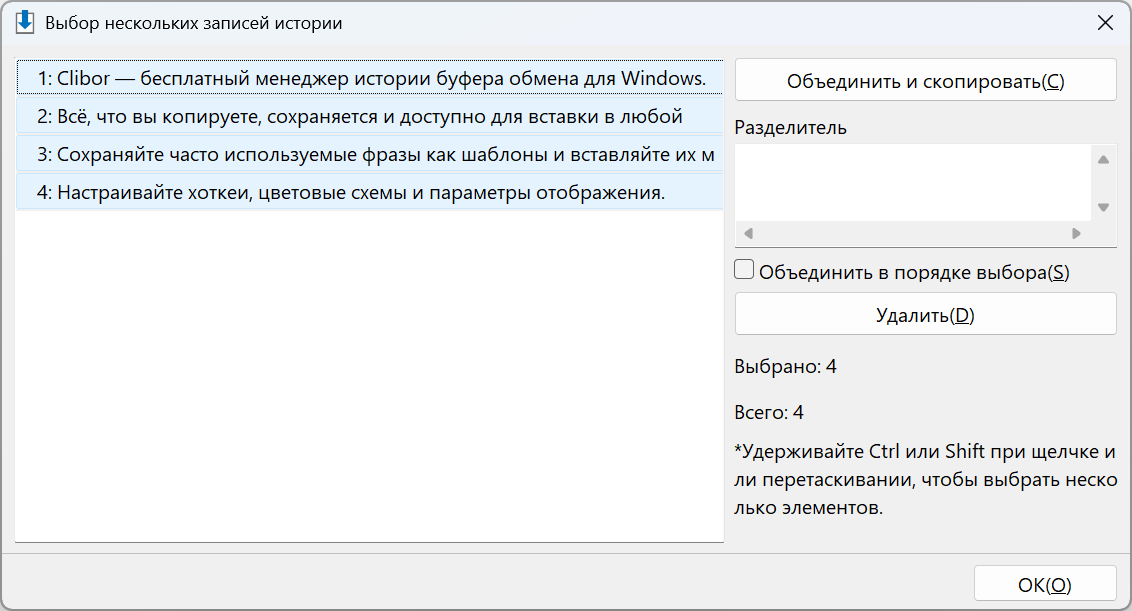
Task: Confirm with the OK(O) button
Action: tap(1045, 584)
